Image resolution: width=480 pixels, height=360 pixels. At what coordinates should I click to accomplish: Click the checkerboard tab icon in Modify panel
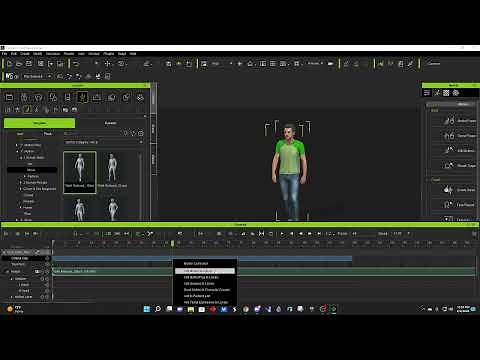[x=446, y=93]
